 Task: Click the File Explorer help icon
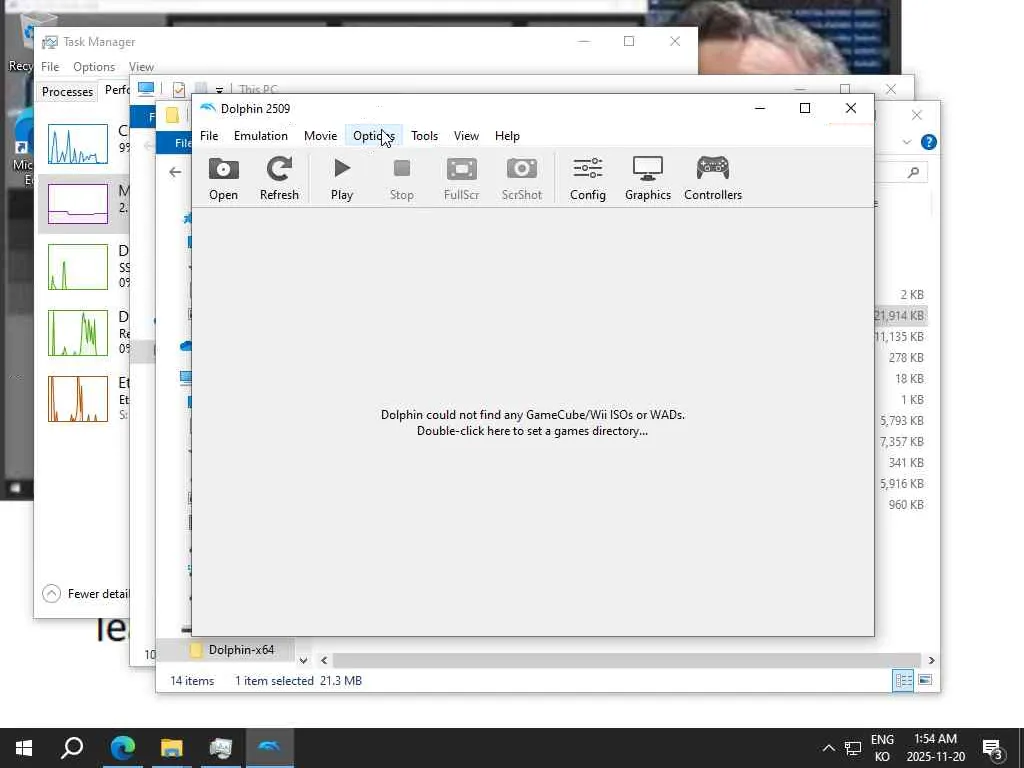928,142
